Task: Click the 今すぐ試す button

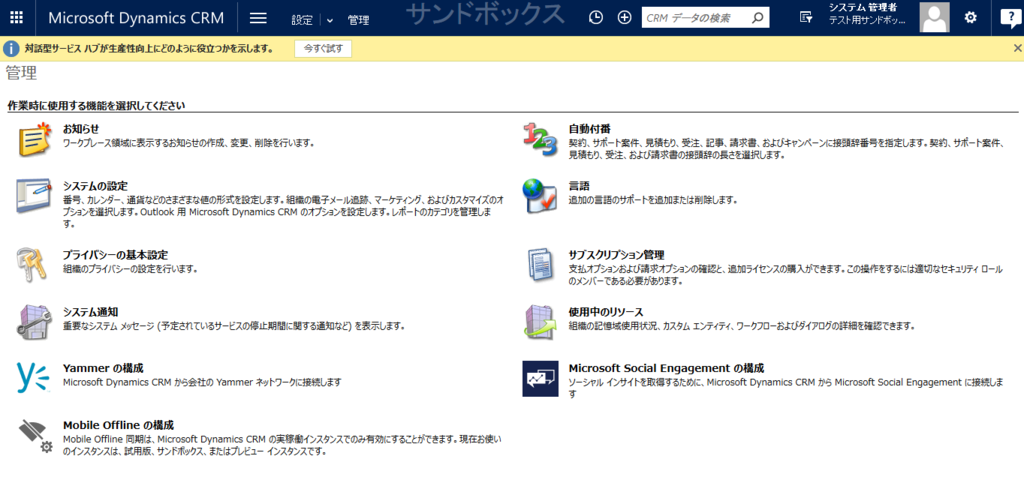Action: click(x=323, y=48)
